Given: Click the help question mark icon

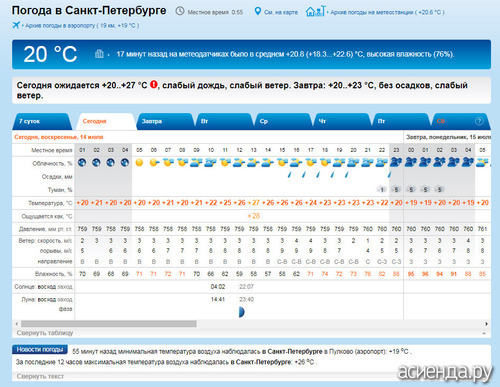Looking at the screenshot, I should coord(479,121).
